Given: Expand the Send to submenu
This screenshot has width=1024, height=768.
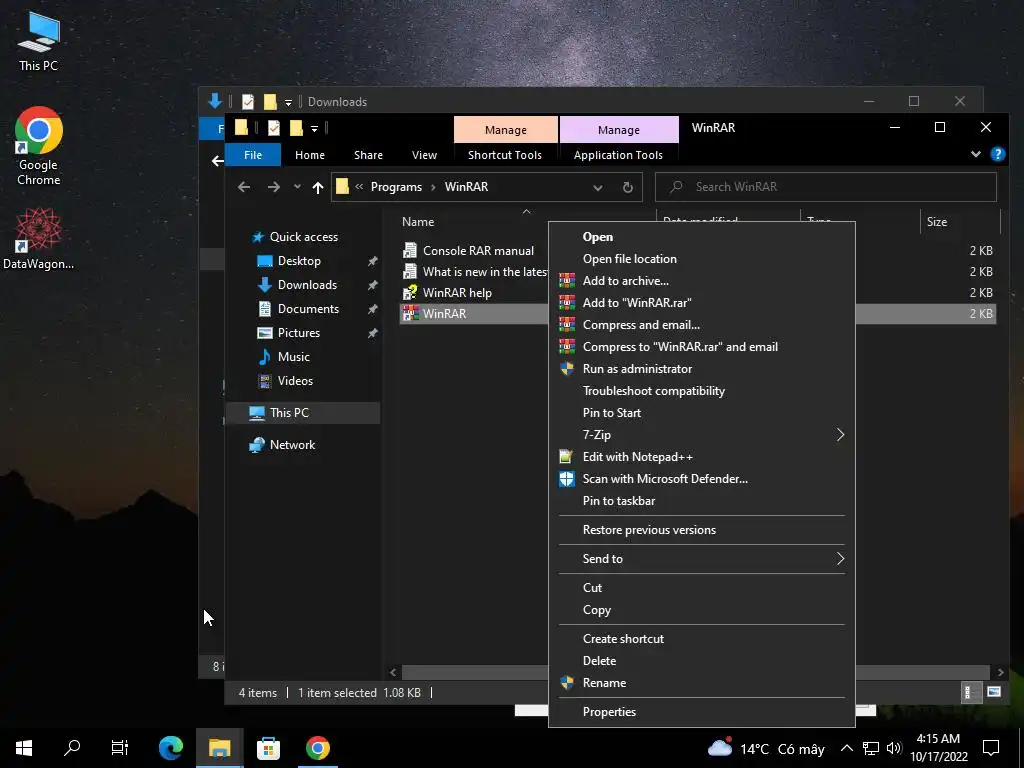Looking at the screenshot, I should [x=840, y=559].
